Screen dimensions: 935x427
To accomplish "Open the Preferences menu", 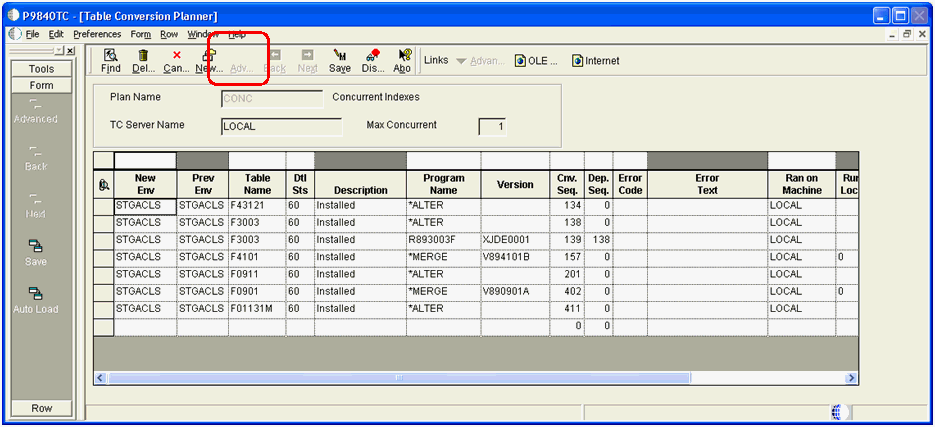I will tap(97, 34).
